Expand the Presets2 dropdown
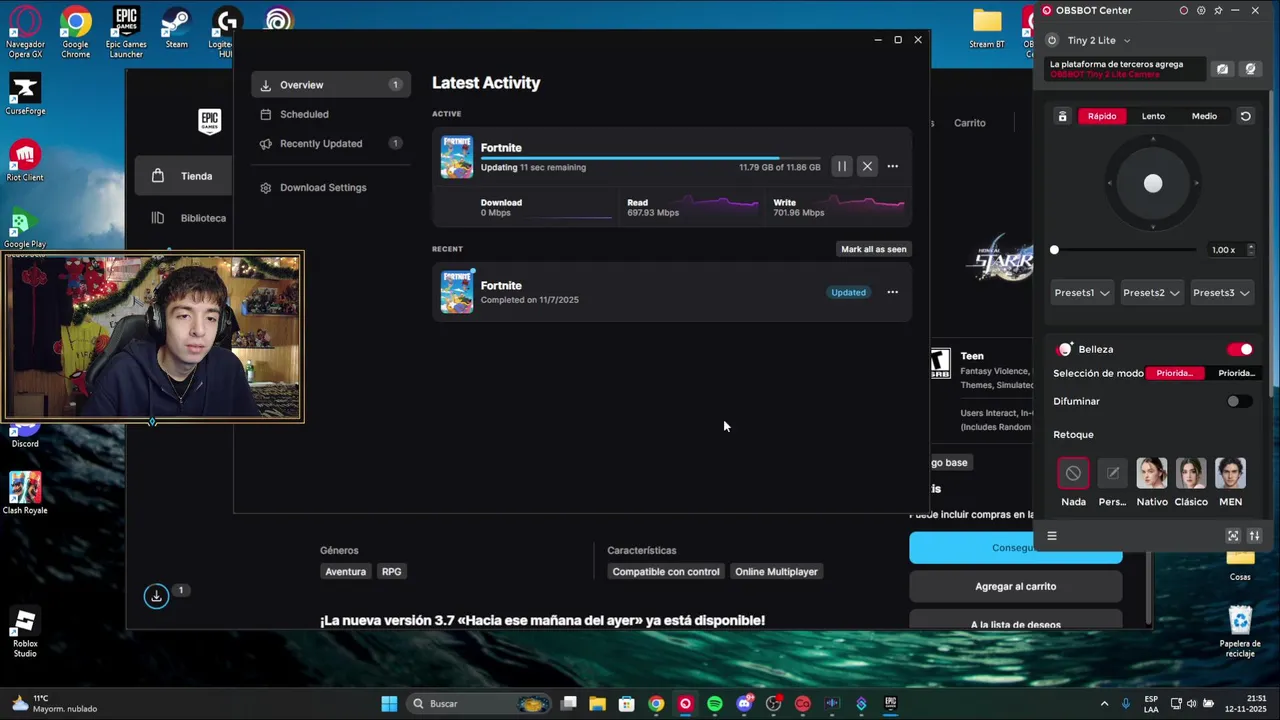Viewport: 1280px width, 720px height. click(1151, 293)
